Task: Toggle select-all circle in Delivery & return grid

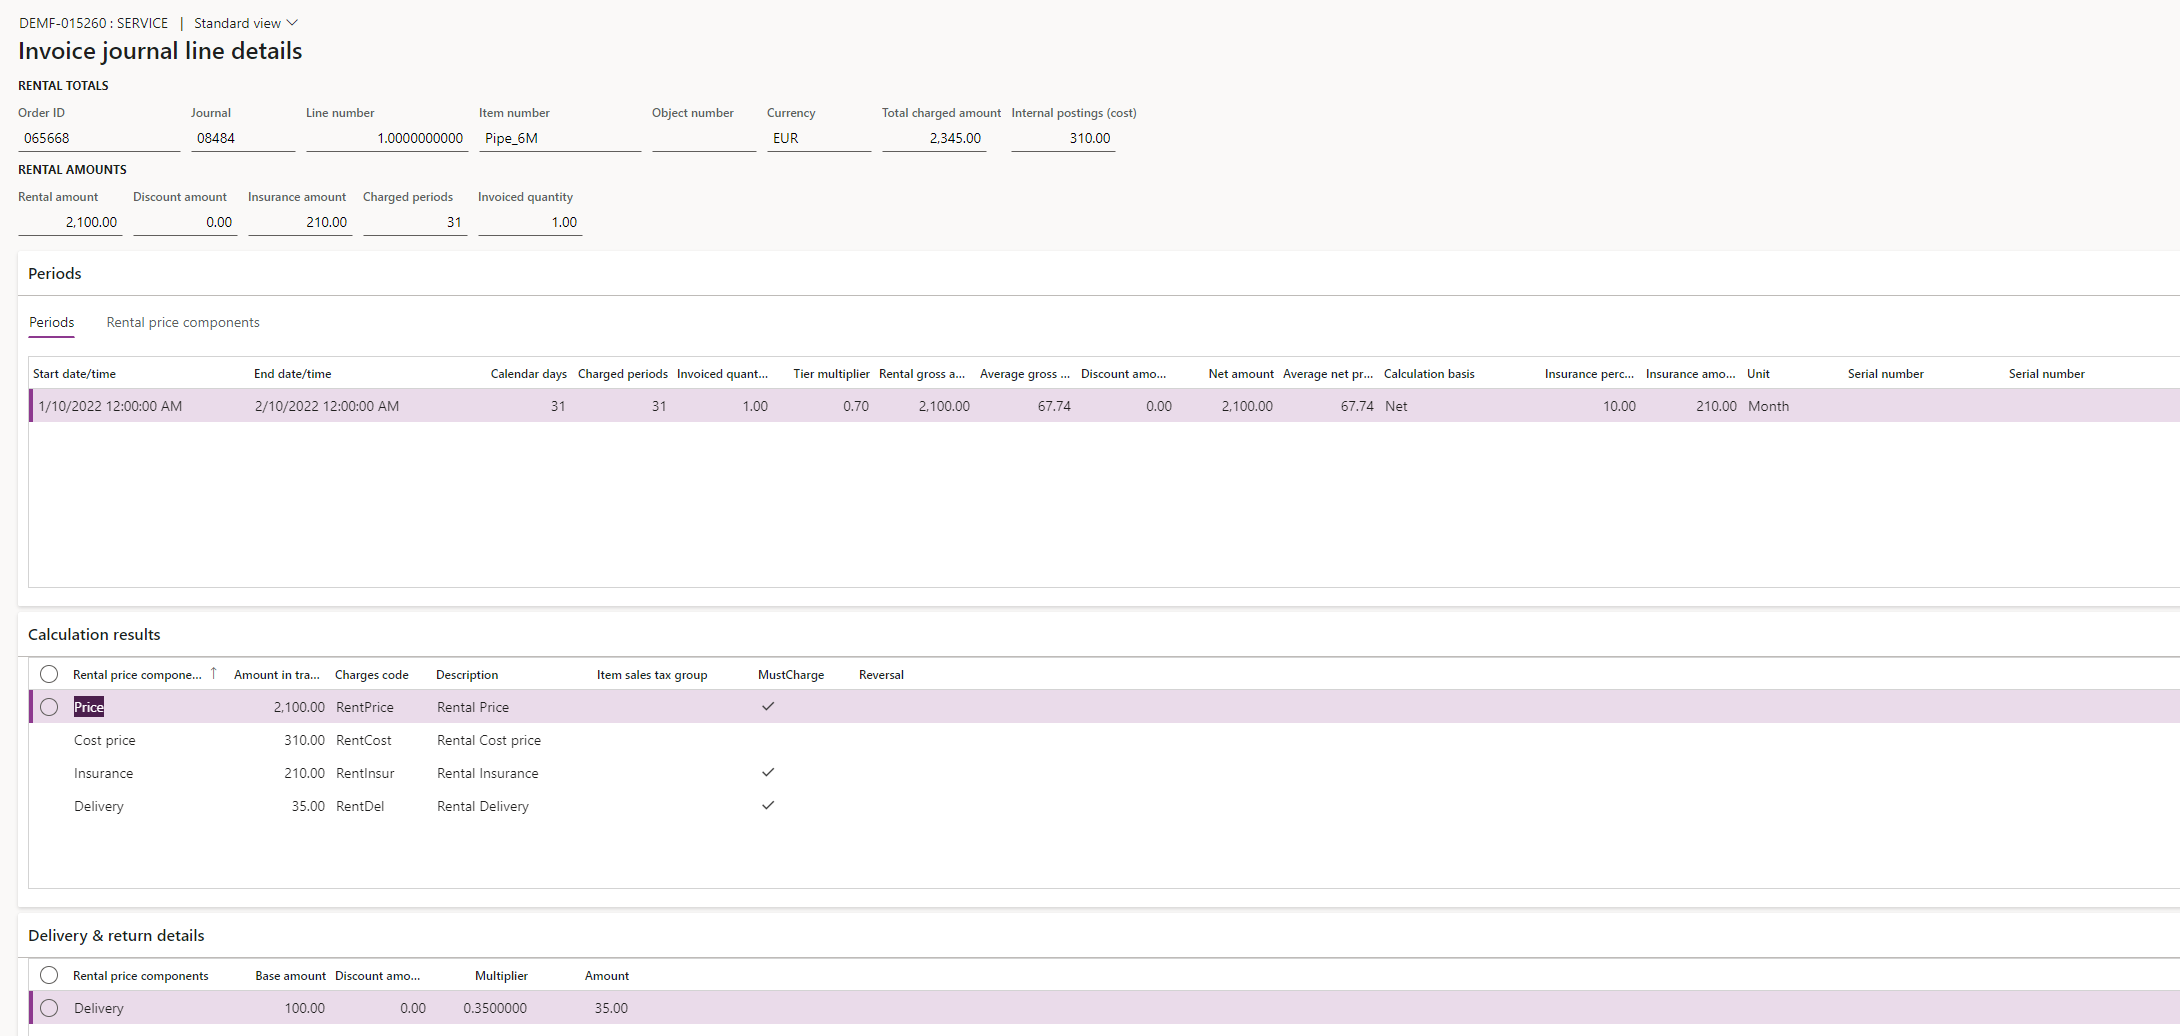Action: (x=49, y=975)
